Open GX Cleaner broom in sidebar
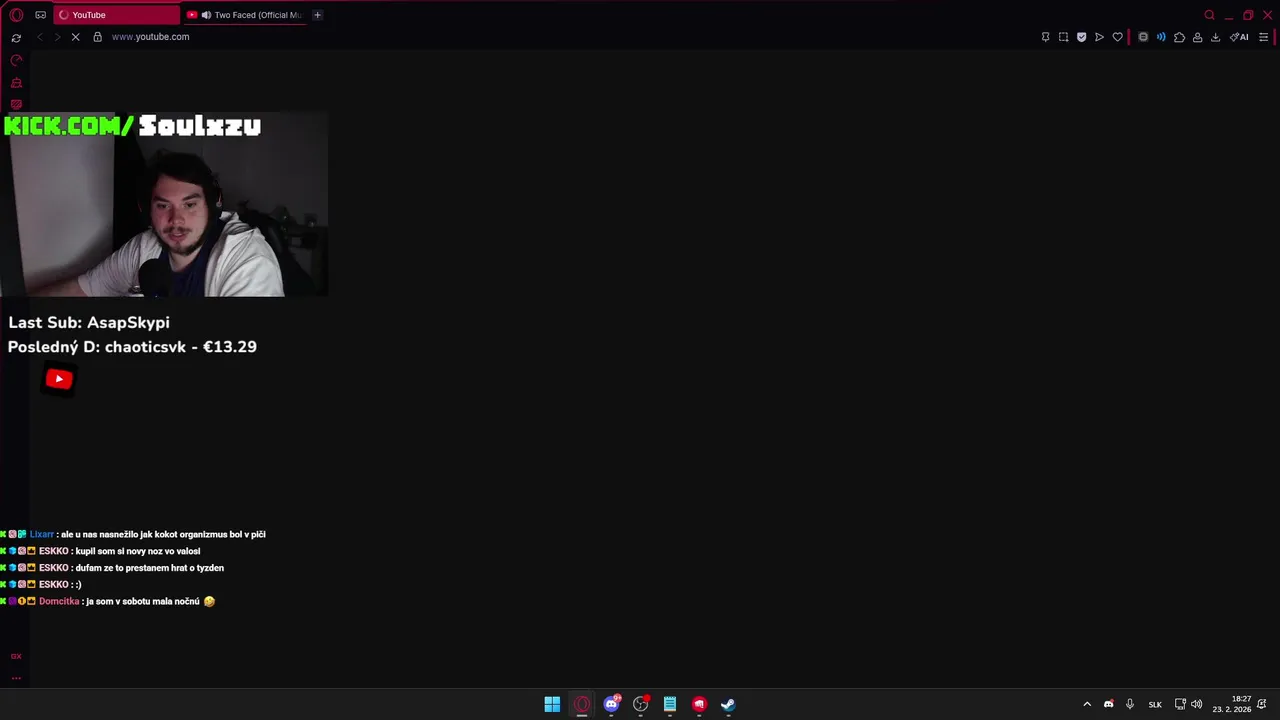Viewport: 1280px width, 720px height. [16, 83]
